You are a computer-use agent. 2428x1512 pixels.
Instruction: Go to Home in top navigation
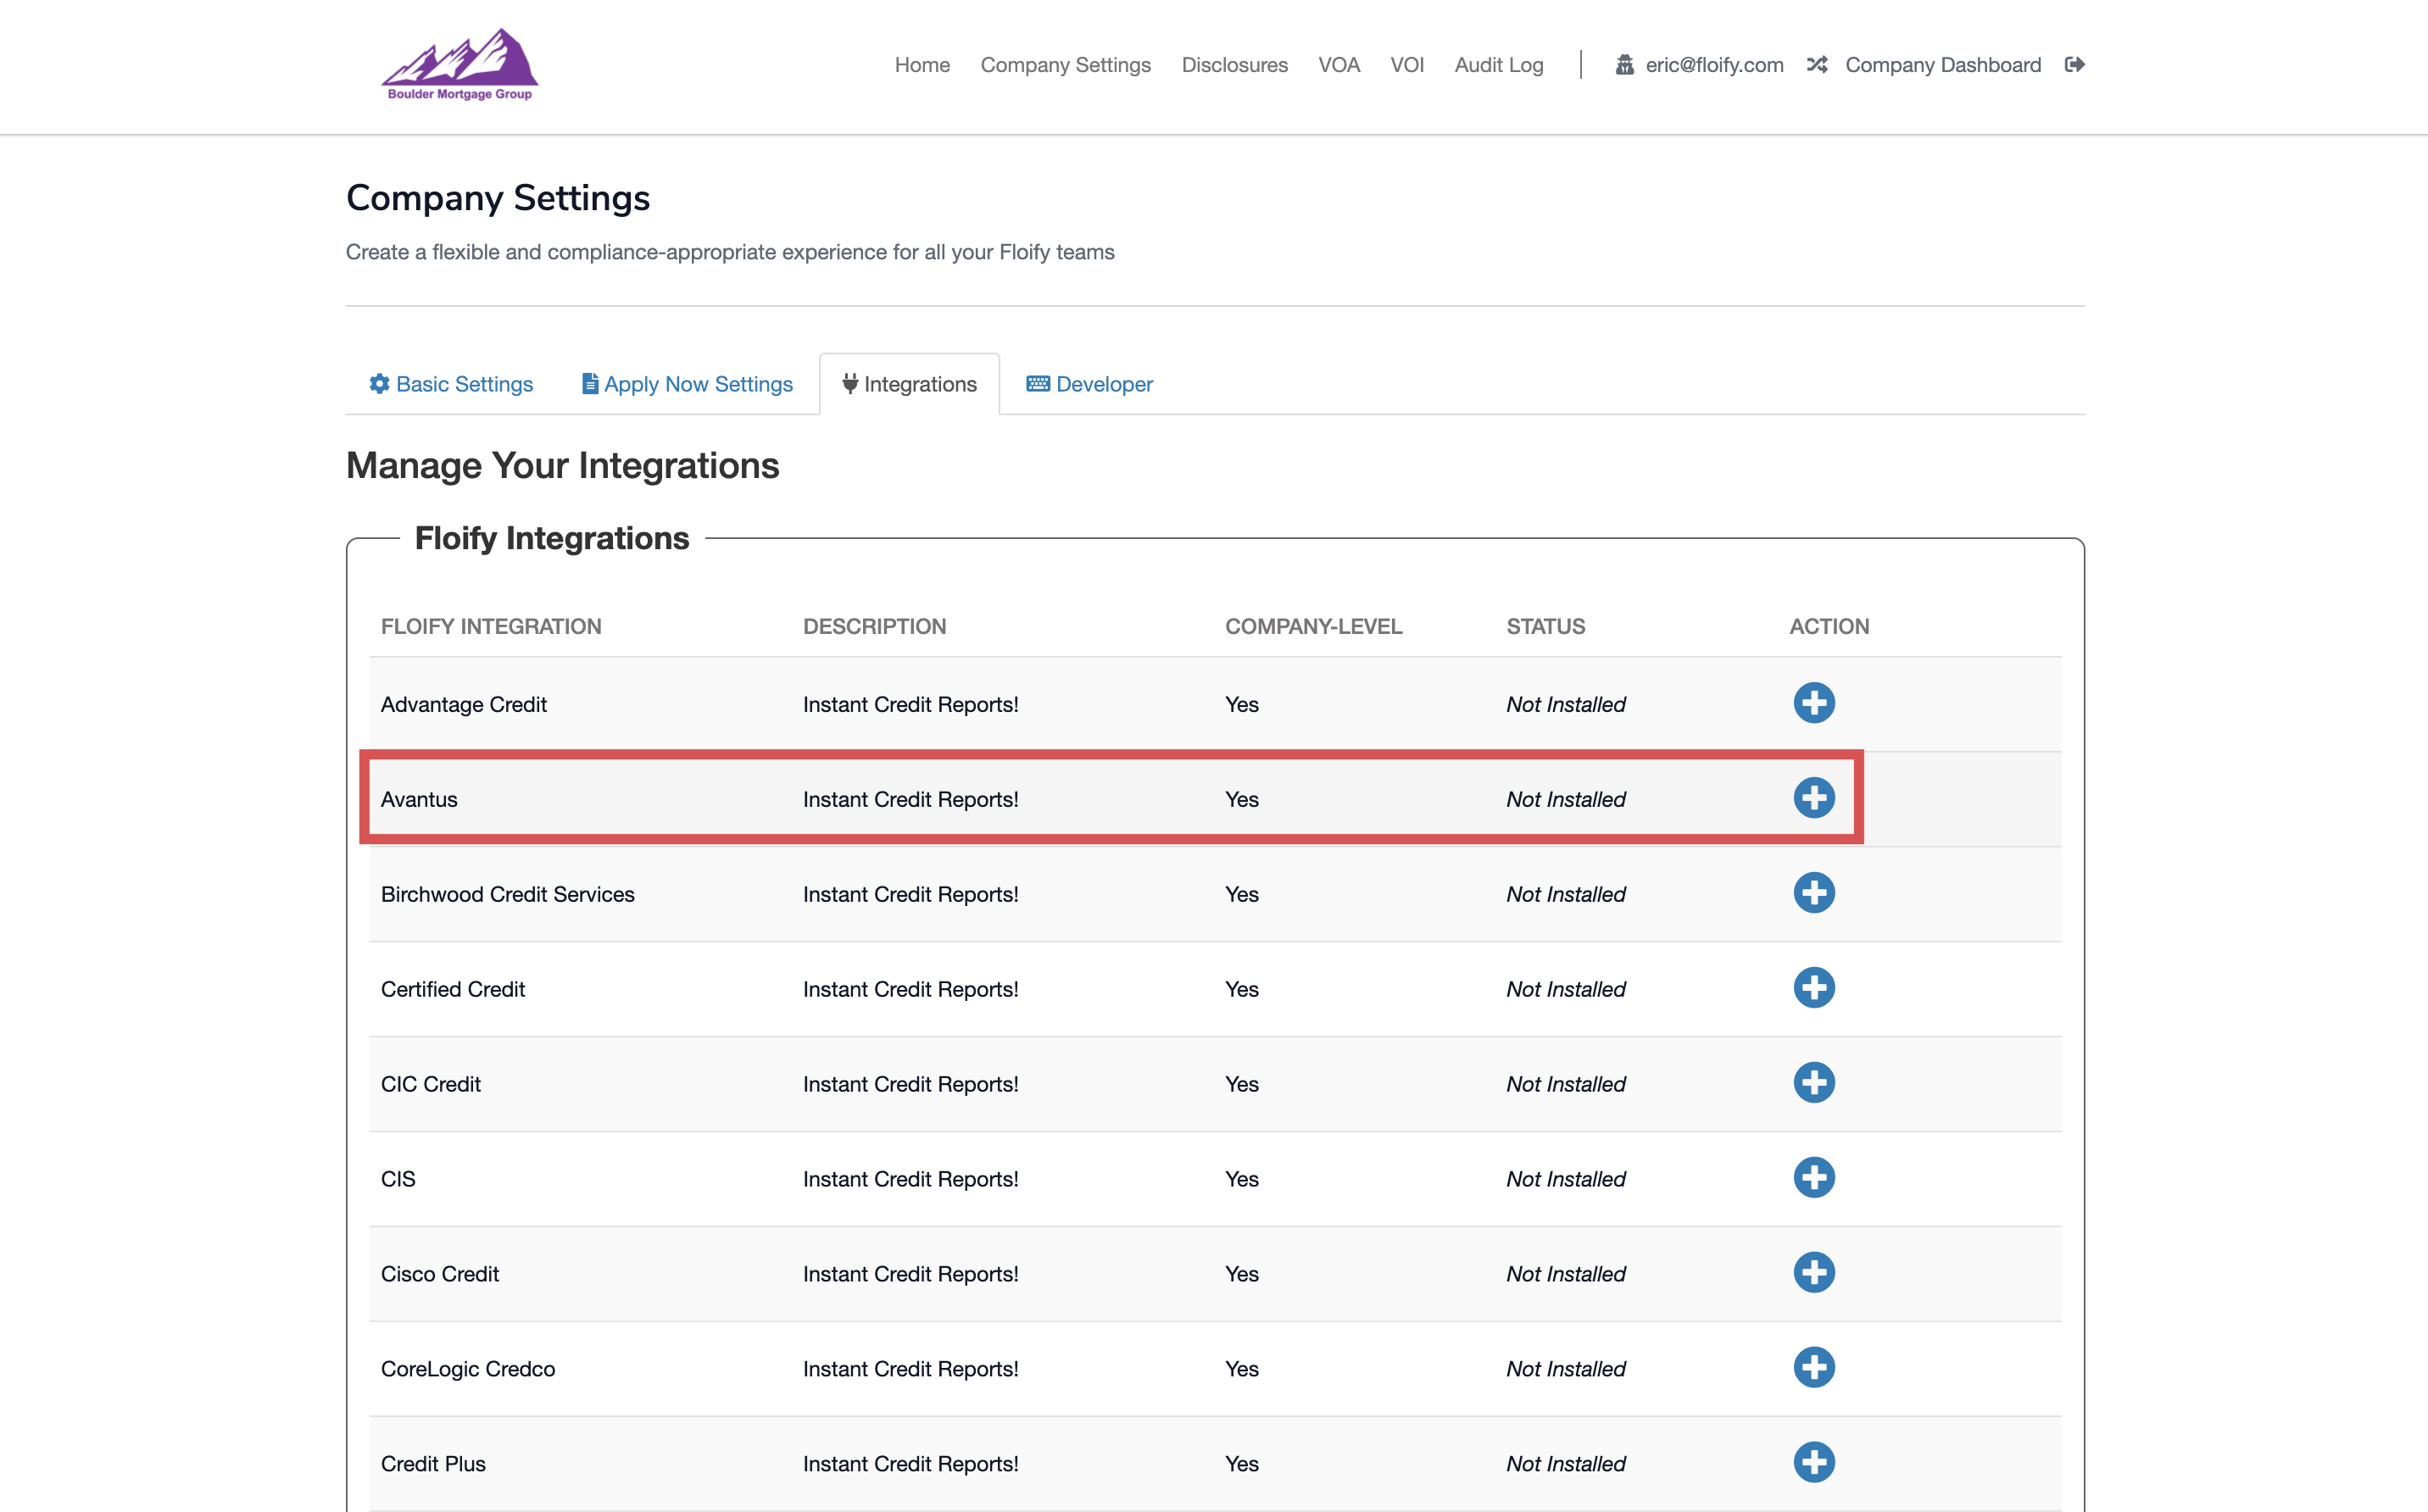922,65
